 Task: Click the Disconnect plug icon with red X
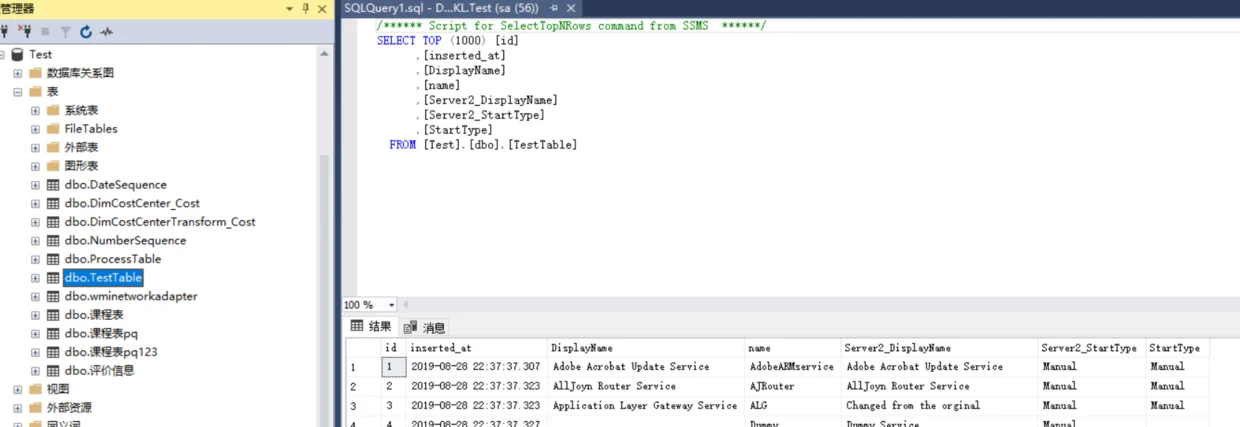[x=25, y=32]
